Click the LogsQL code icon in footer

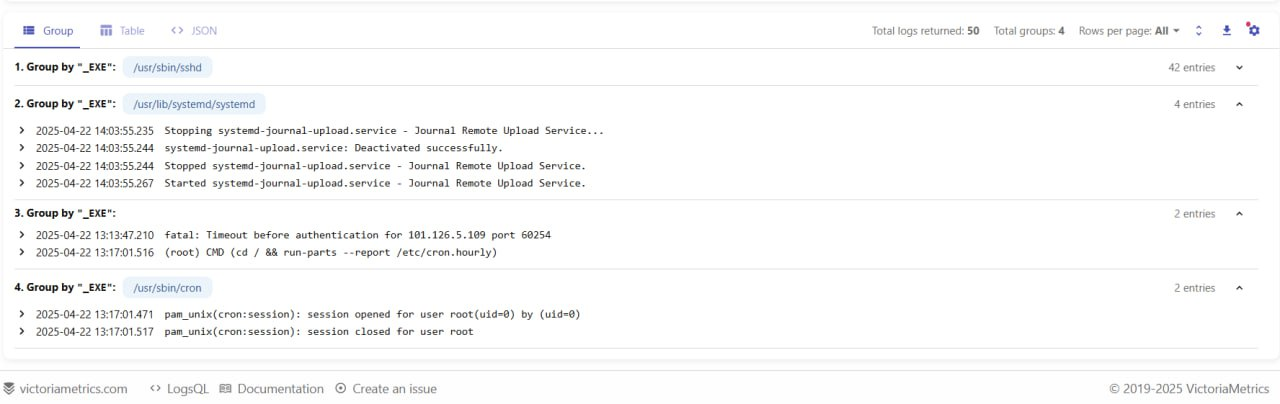pyautogui.click(x=156, y=389)
